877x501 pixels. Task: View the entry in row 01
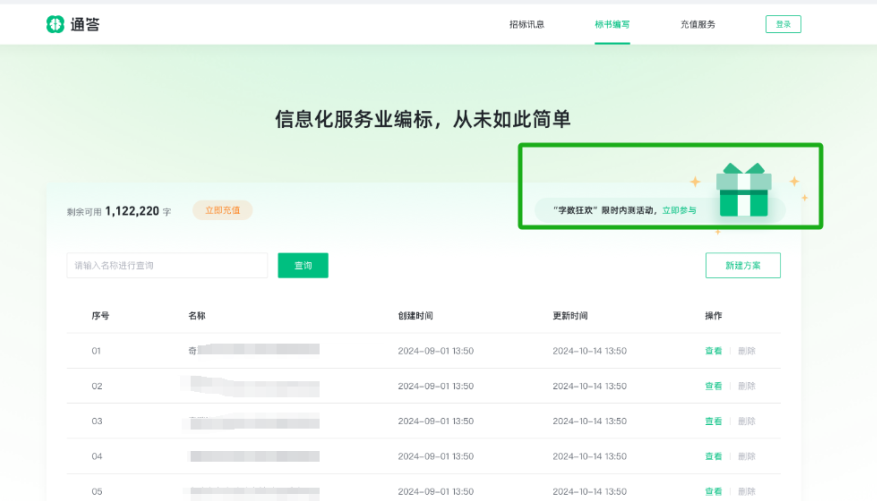pos(713,351)
